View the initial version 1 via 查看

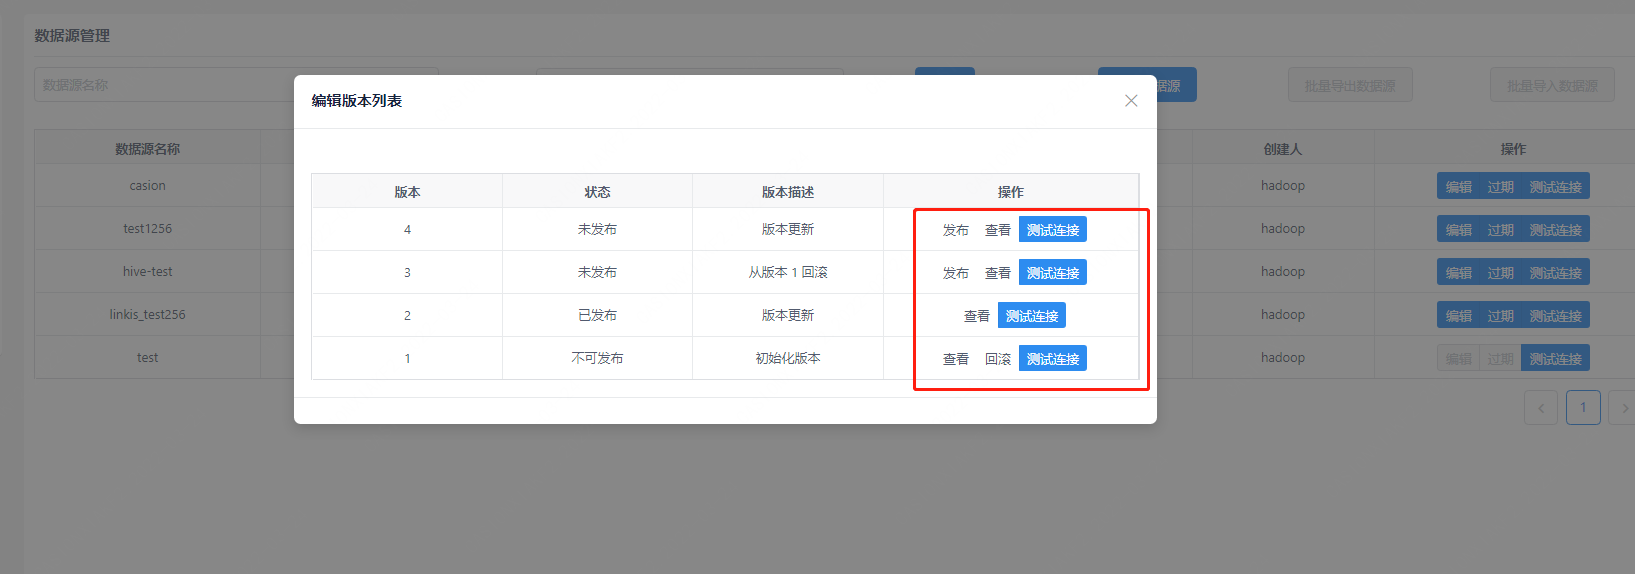[x=955, y=359]
